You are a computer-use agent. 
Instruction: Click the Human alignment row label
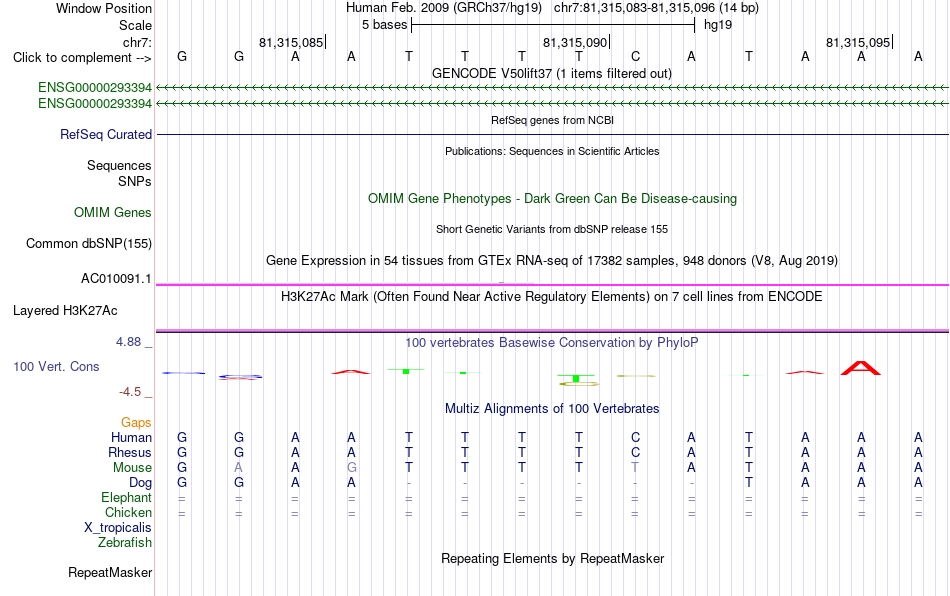pos(131,437)
